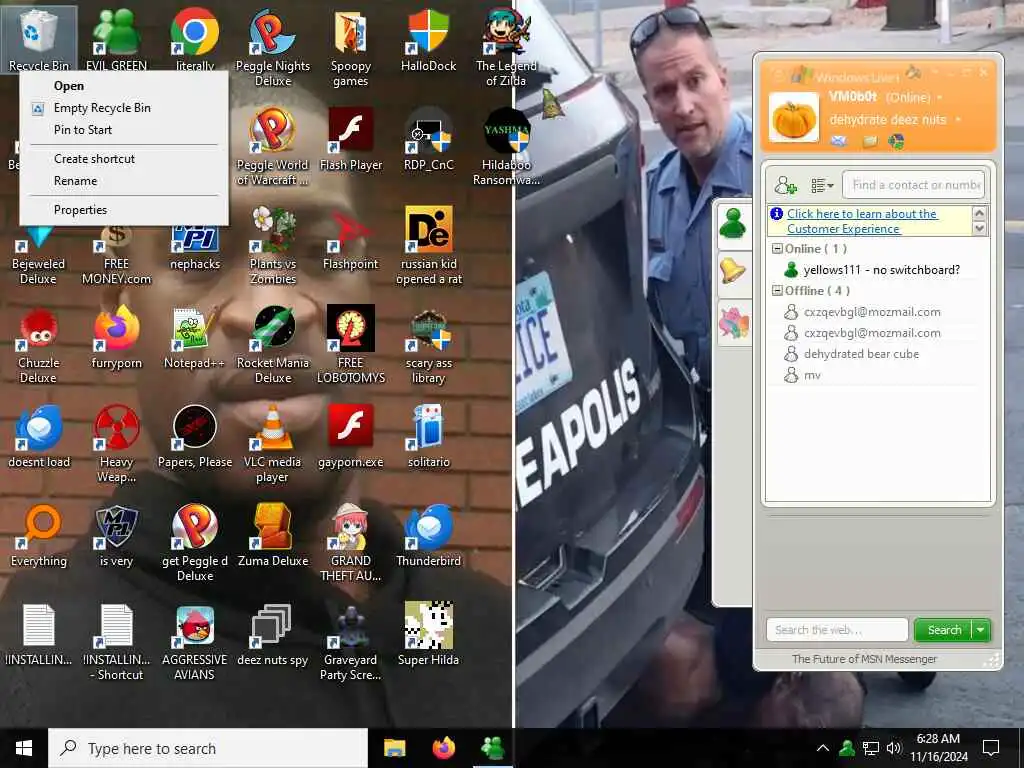
Task: Choose Empty Recycle Bin in context menu
Action: [124, 108]
